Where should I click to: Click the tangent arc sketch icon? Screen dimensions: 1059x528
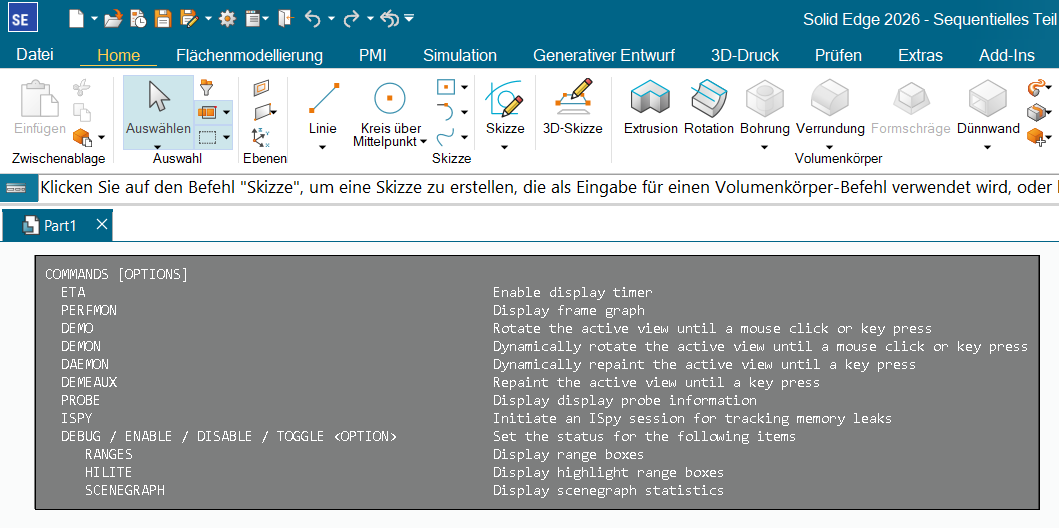[x=445, y=111]
